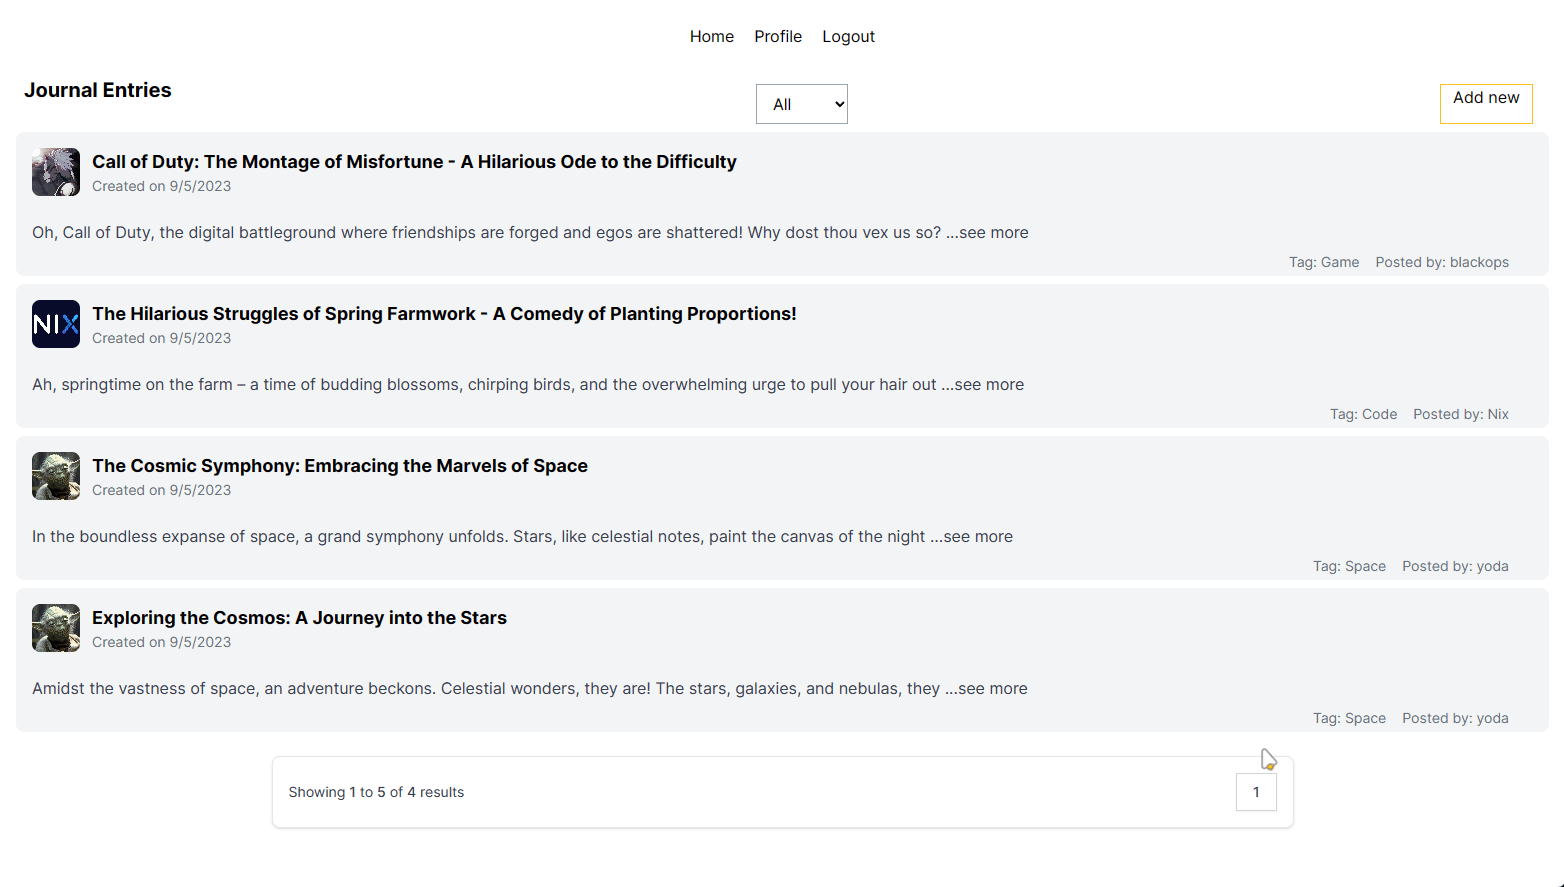Click the Add new button
This screenshot has width=1564, height=887.
[1486, 104]
